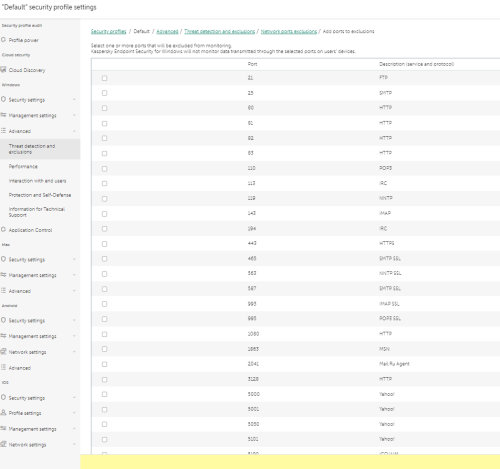Click Threat detection and exclusions breadcrumb link

pos(220,31)
